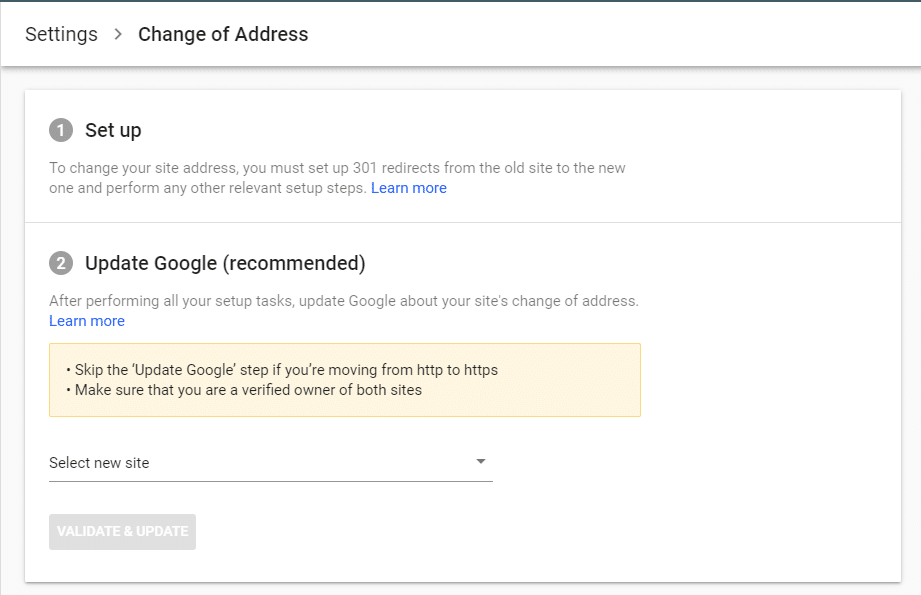
Task: Go back to Settings breadcrumb
Action: point(61,34)
